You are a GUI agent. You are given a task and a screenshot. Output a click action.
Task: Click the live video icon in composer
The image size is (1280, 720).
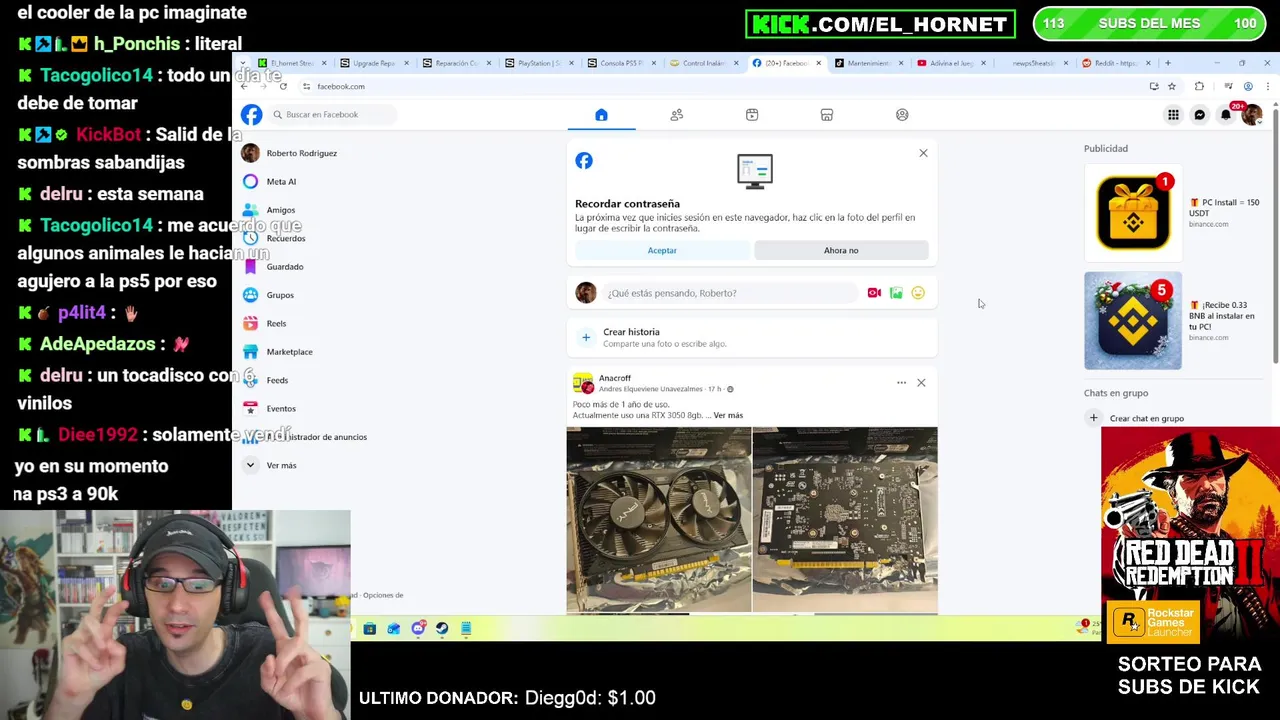point(874,293)
